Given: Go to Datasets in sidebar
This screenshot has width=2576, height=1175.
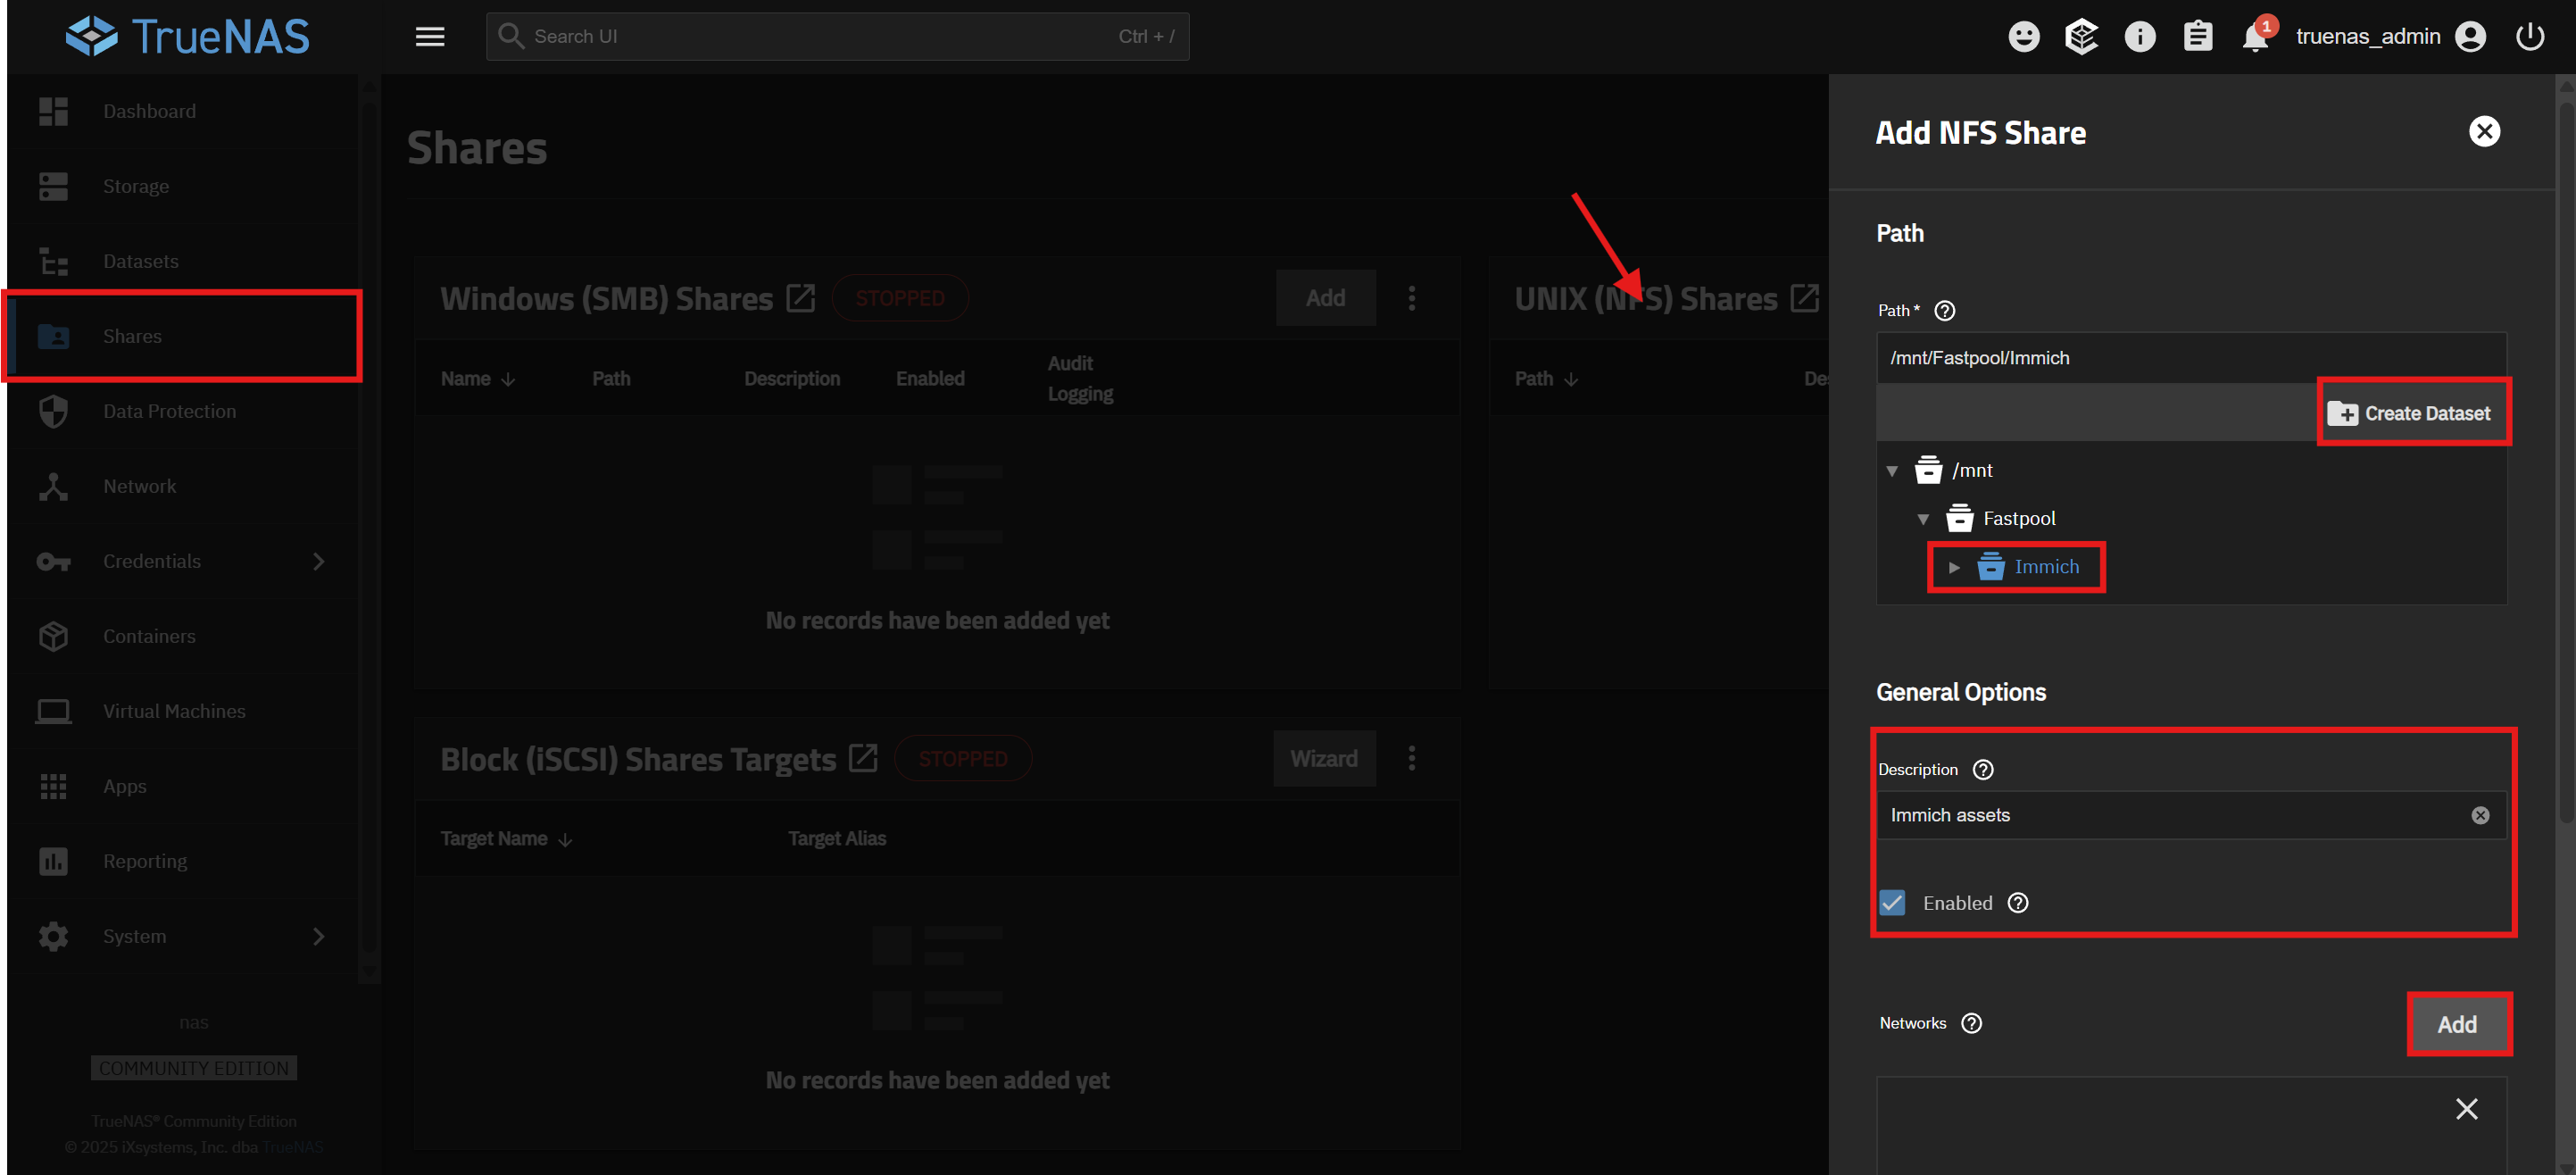Looking at the screenshot, I should (140, 261).
